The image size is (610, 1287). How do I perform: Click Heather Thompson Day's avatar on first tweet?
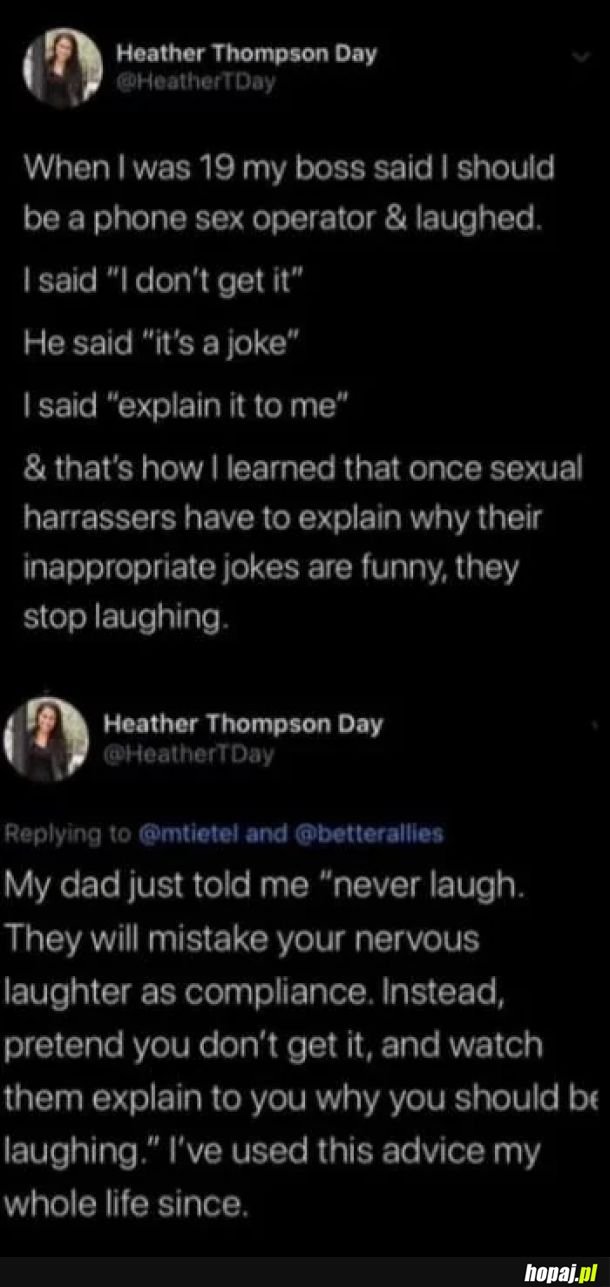pos(62,65)
